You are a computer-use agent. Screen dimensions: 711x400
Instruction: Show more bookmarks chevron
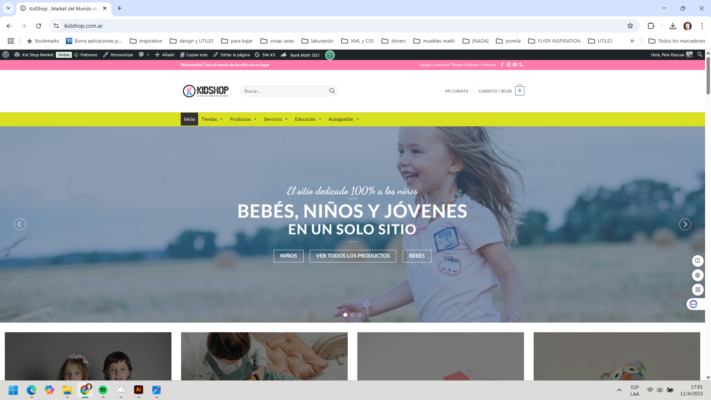click(632, 41)
